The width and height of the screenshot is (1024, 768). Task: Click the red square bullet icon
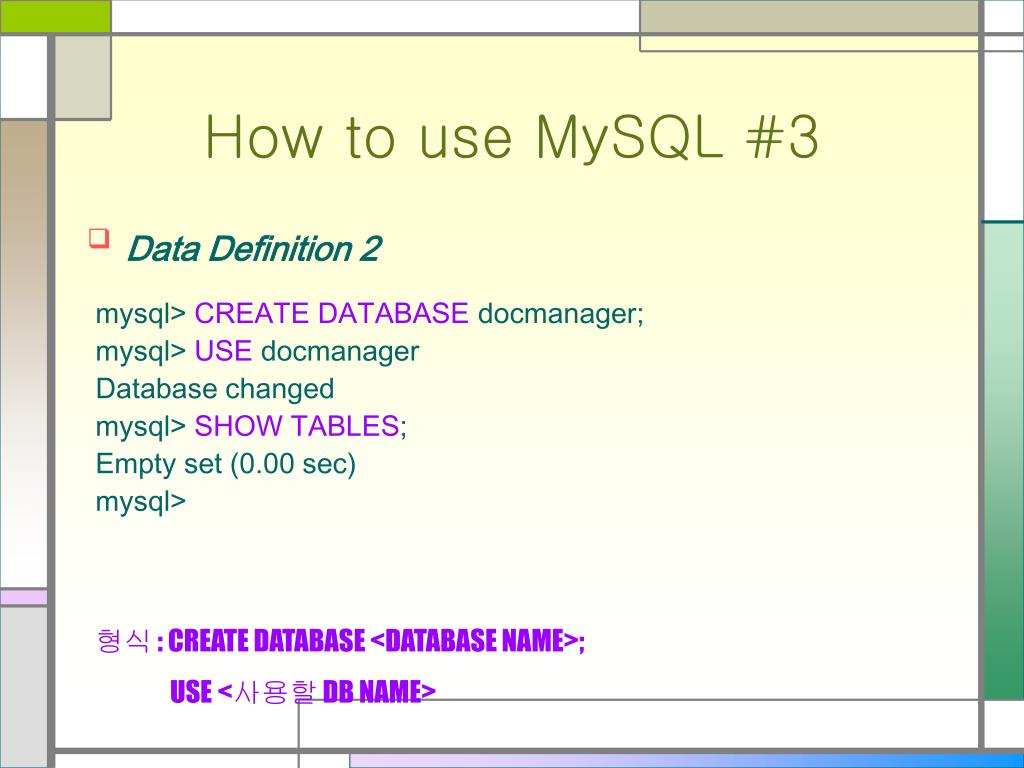coord(99,238)
